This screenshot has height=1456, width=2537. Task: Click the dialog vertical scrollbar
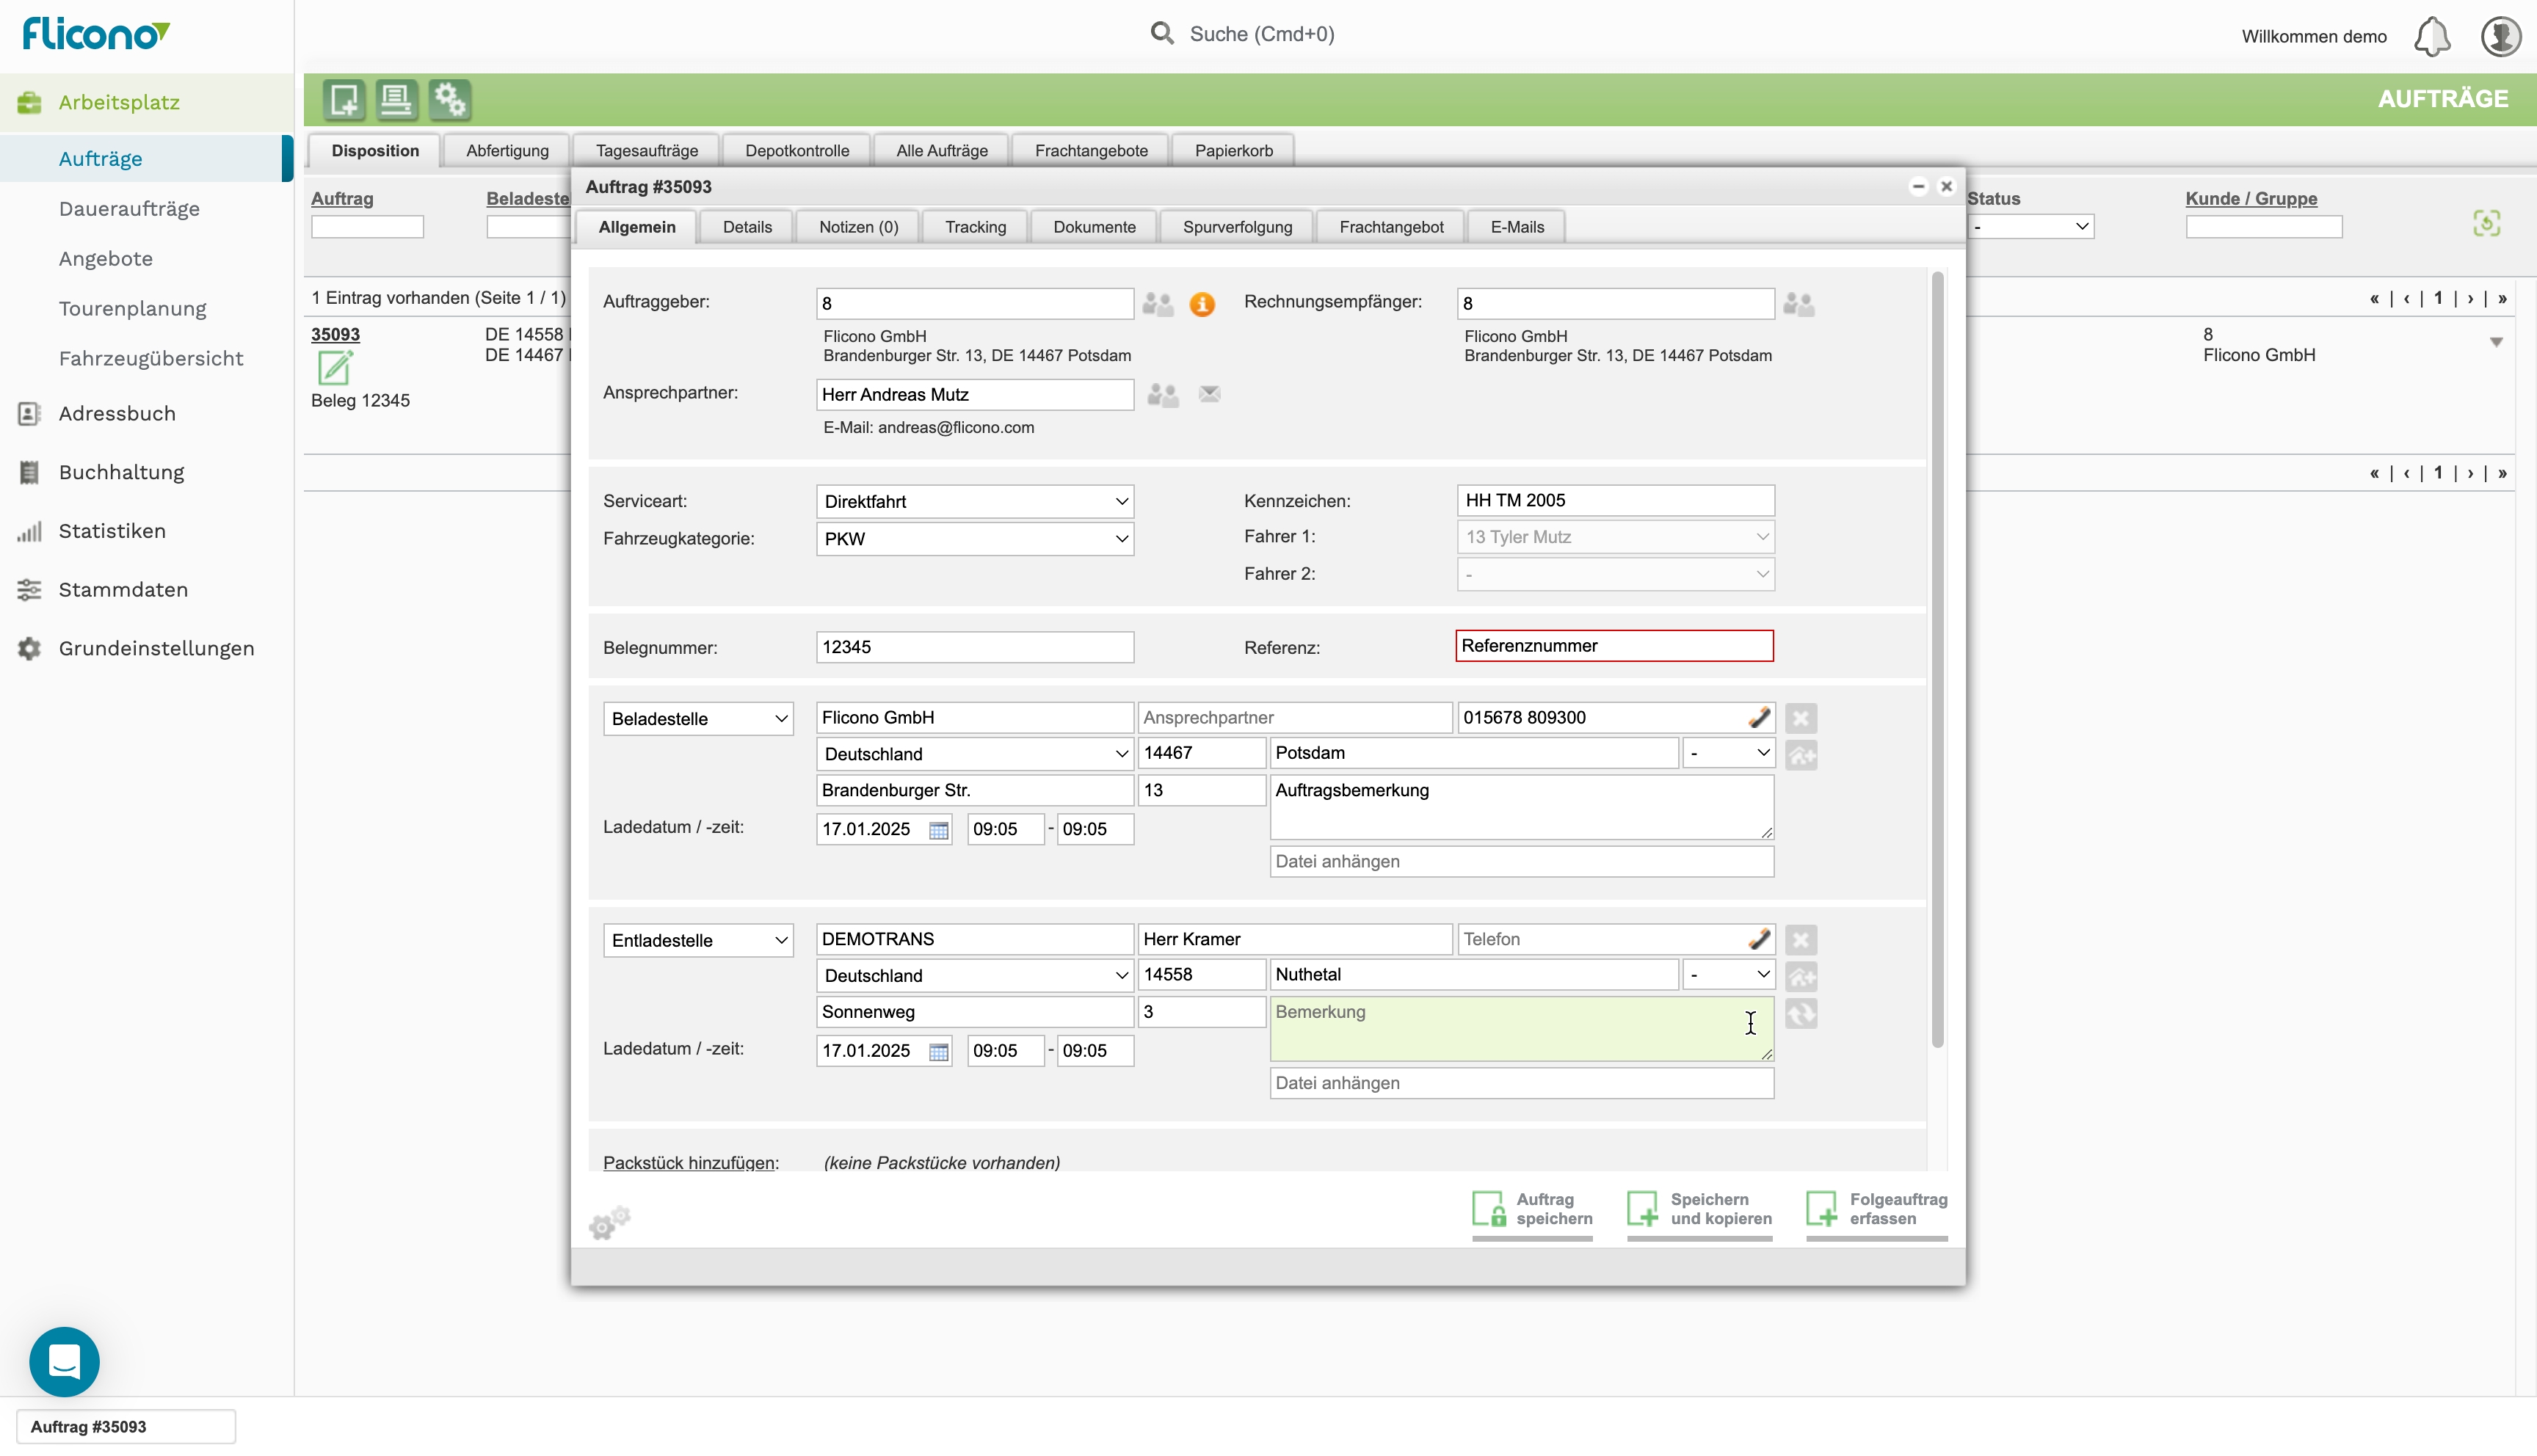click(x=1937, y=660)
